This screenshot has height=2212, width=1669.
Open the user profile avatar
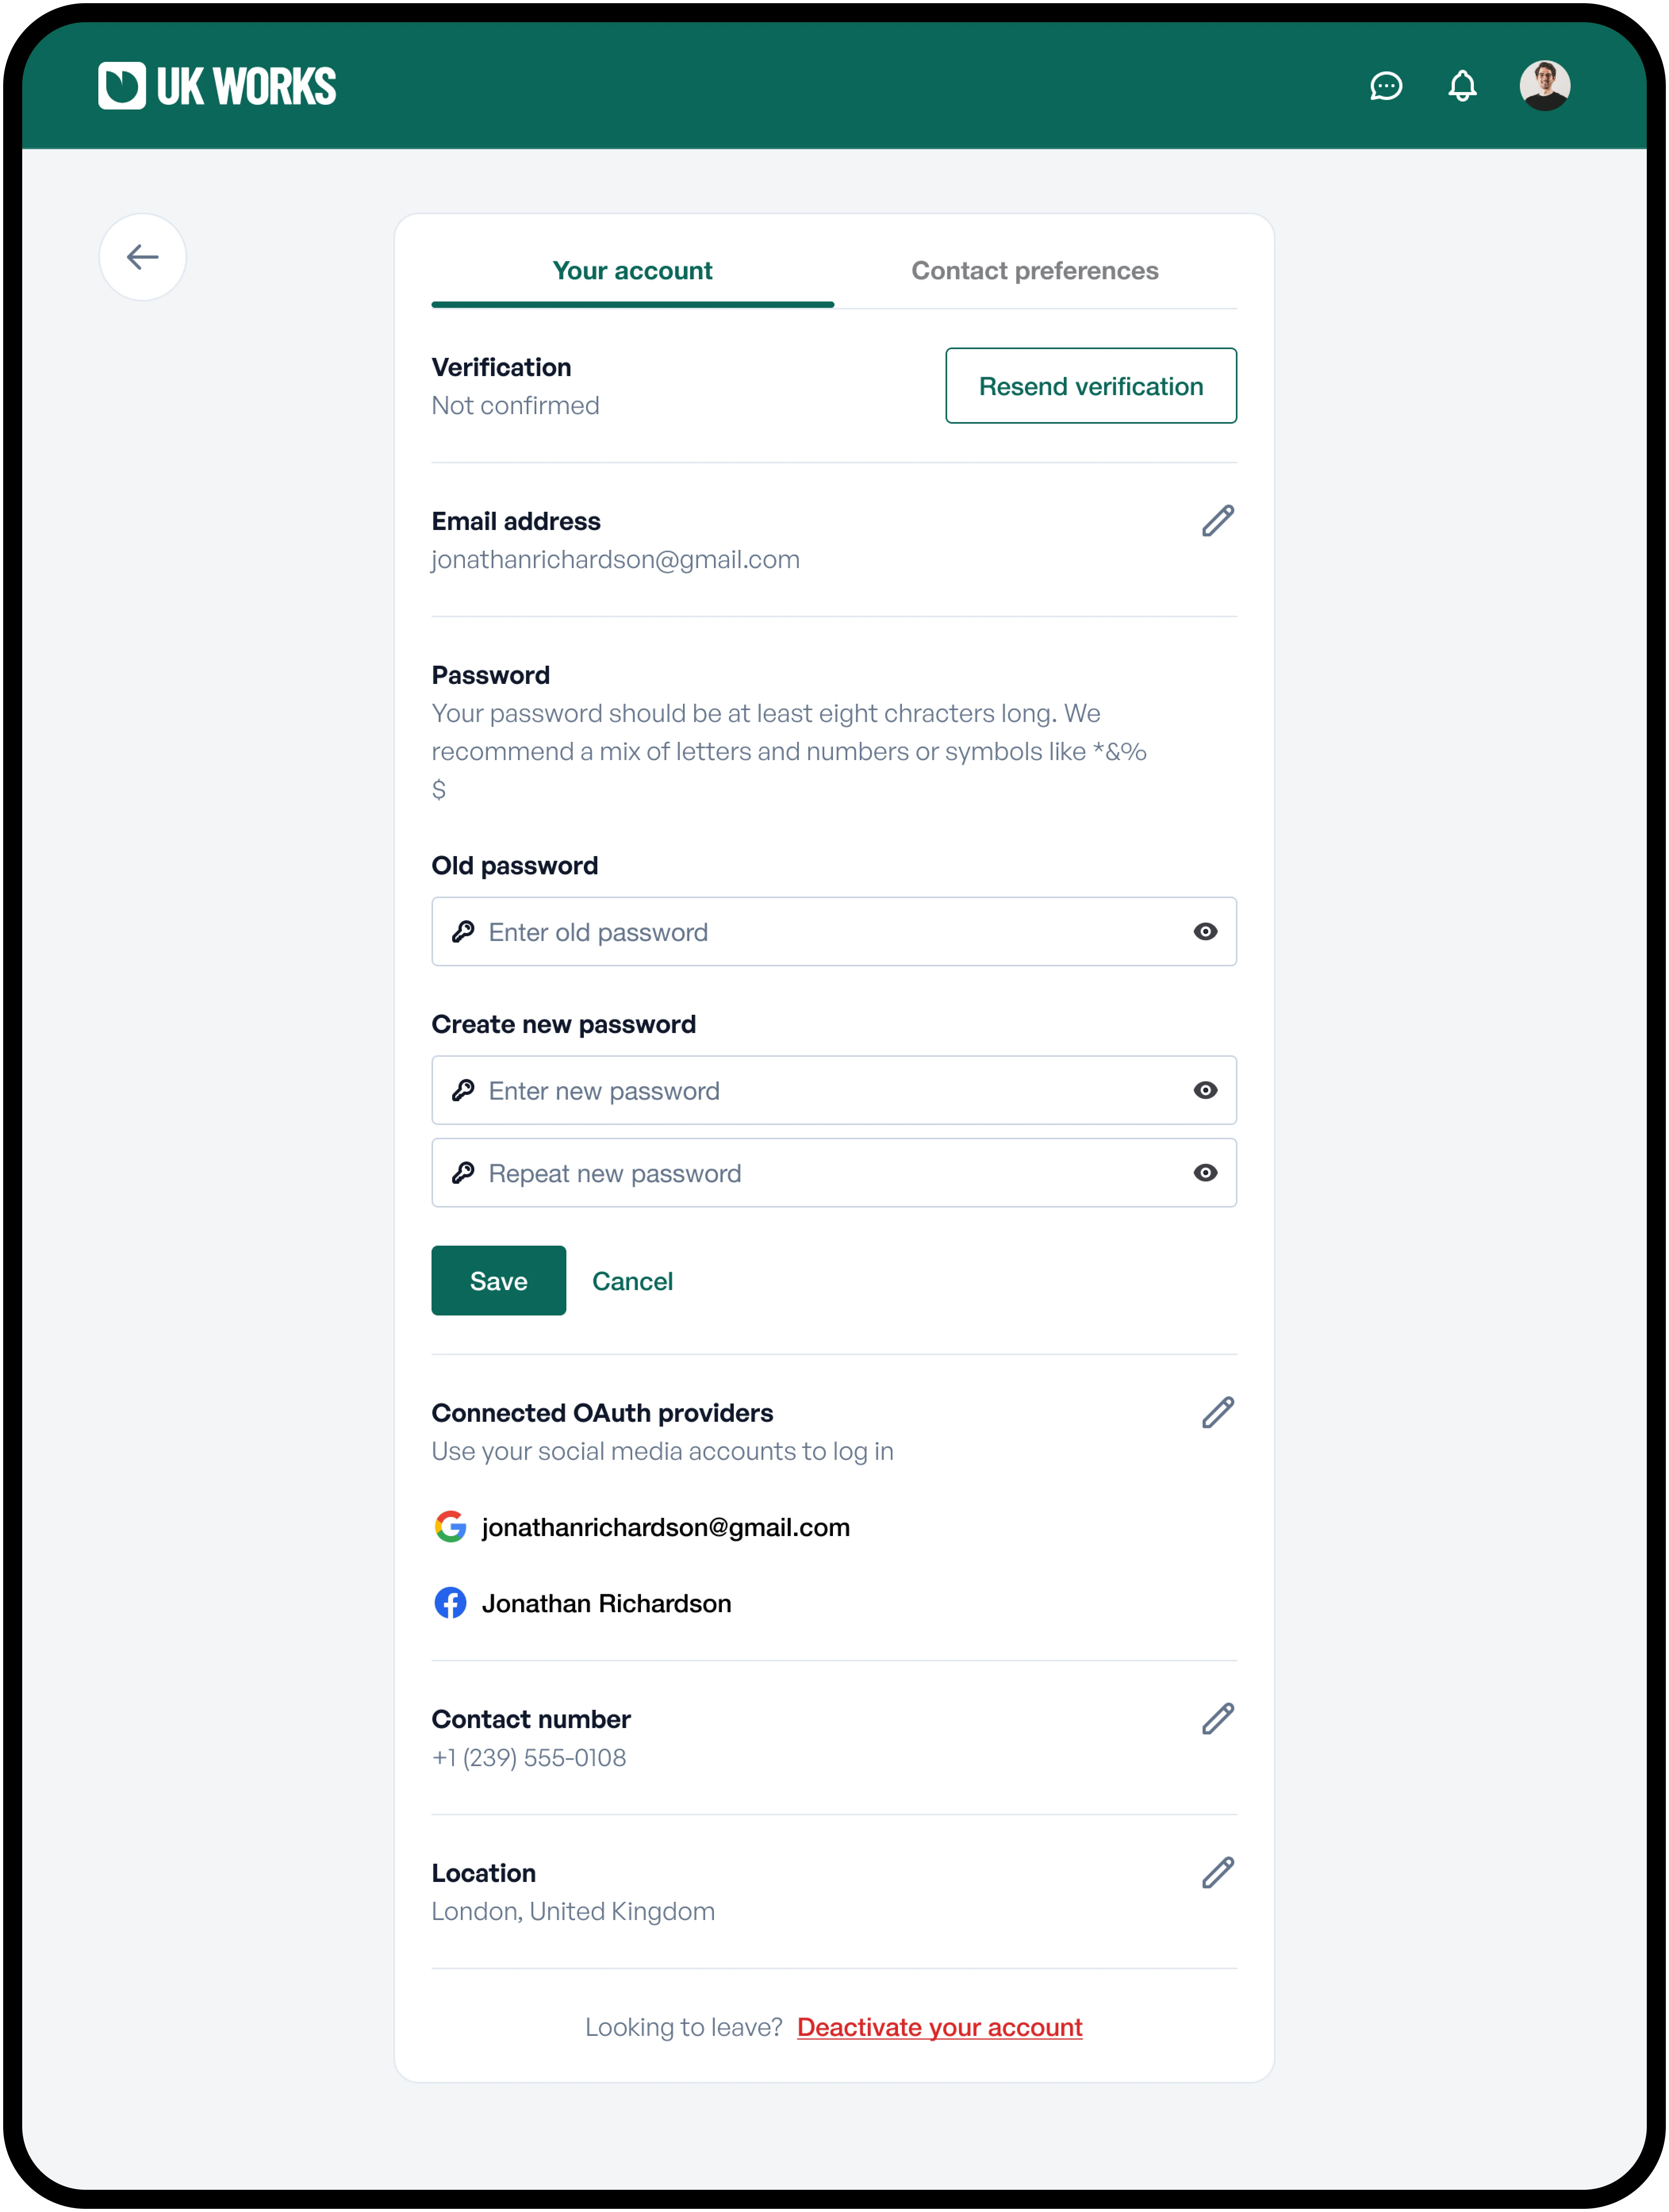(1544, 86)
